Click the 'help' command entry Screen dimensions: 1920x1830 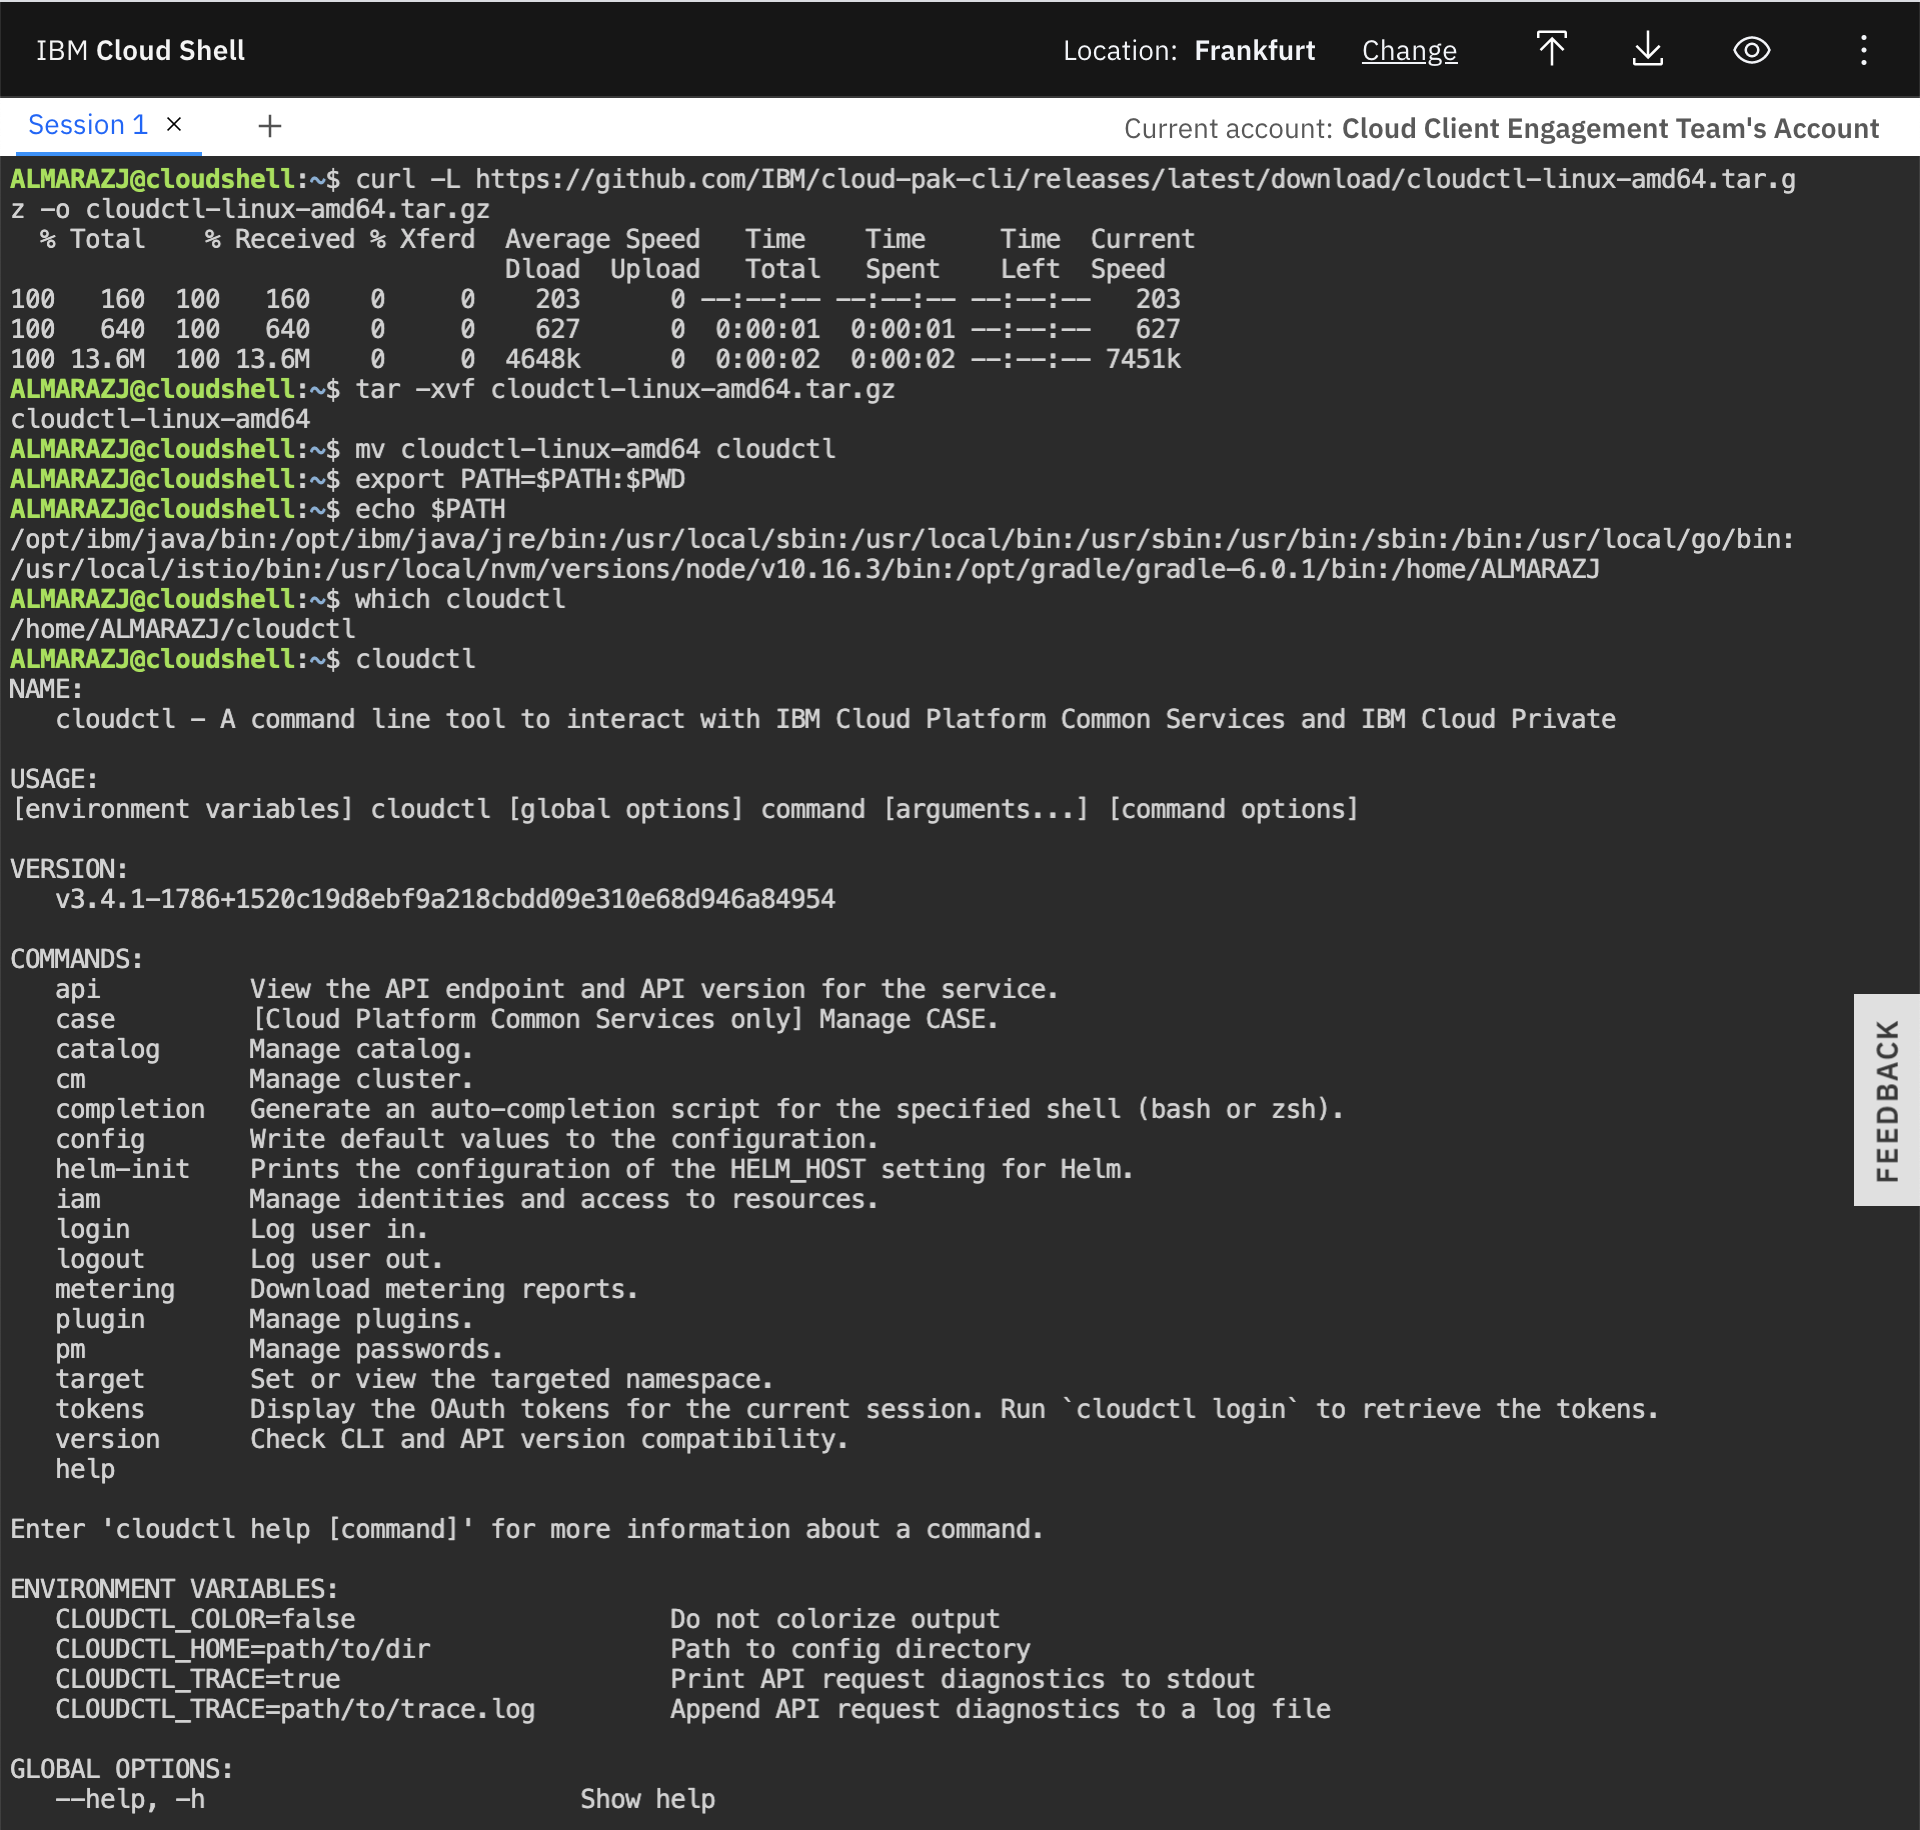pos(85,1470)
